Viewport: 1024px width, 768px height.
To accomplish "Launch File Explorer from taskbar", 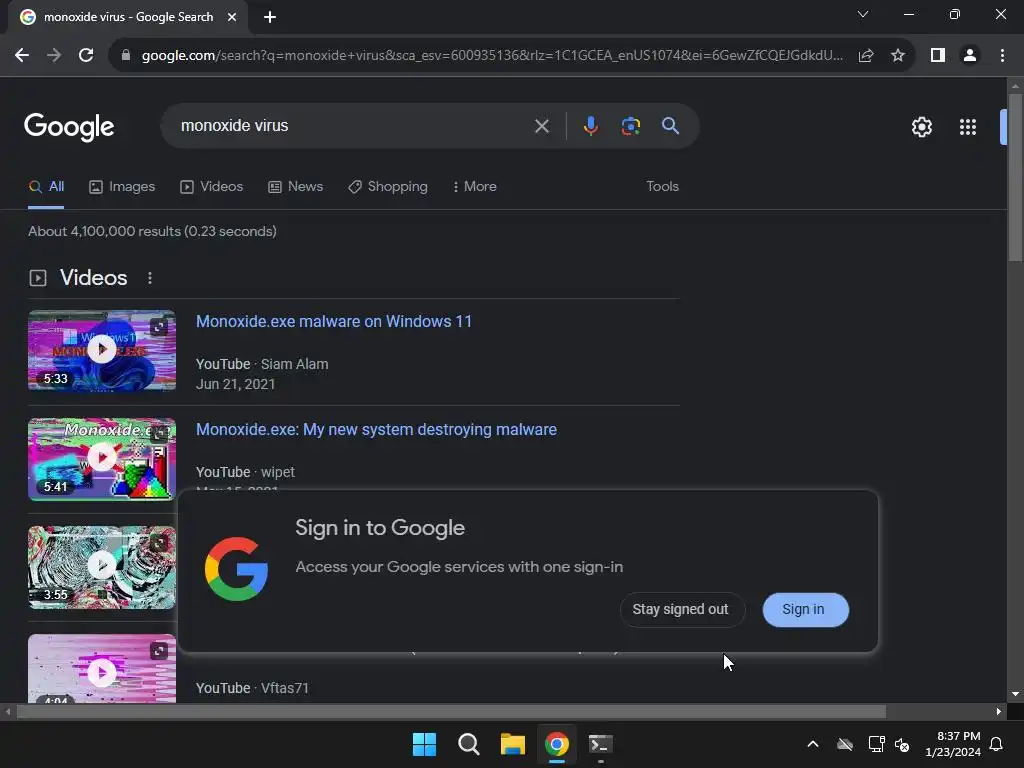I will tap(513, 744).
